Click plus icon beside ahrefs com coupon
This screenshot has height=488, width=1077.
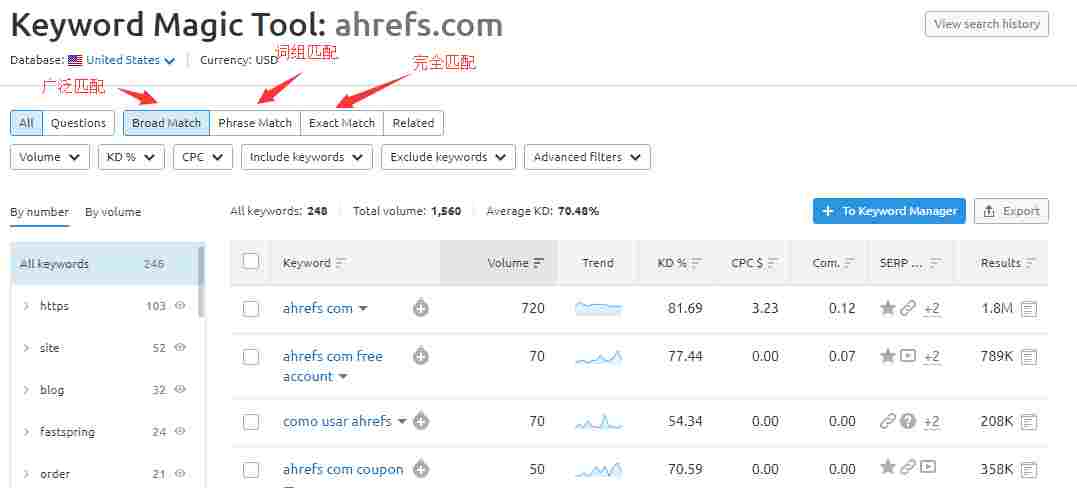tap(421, 469)
